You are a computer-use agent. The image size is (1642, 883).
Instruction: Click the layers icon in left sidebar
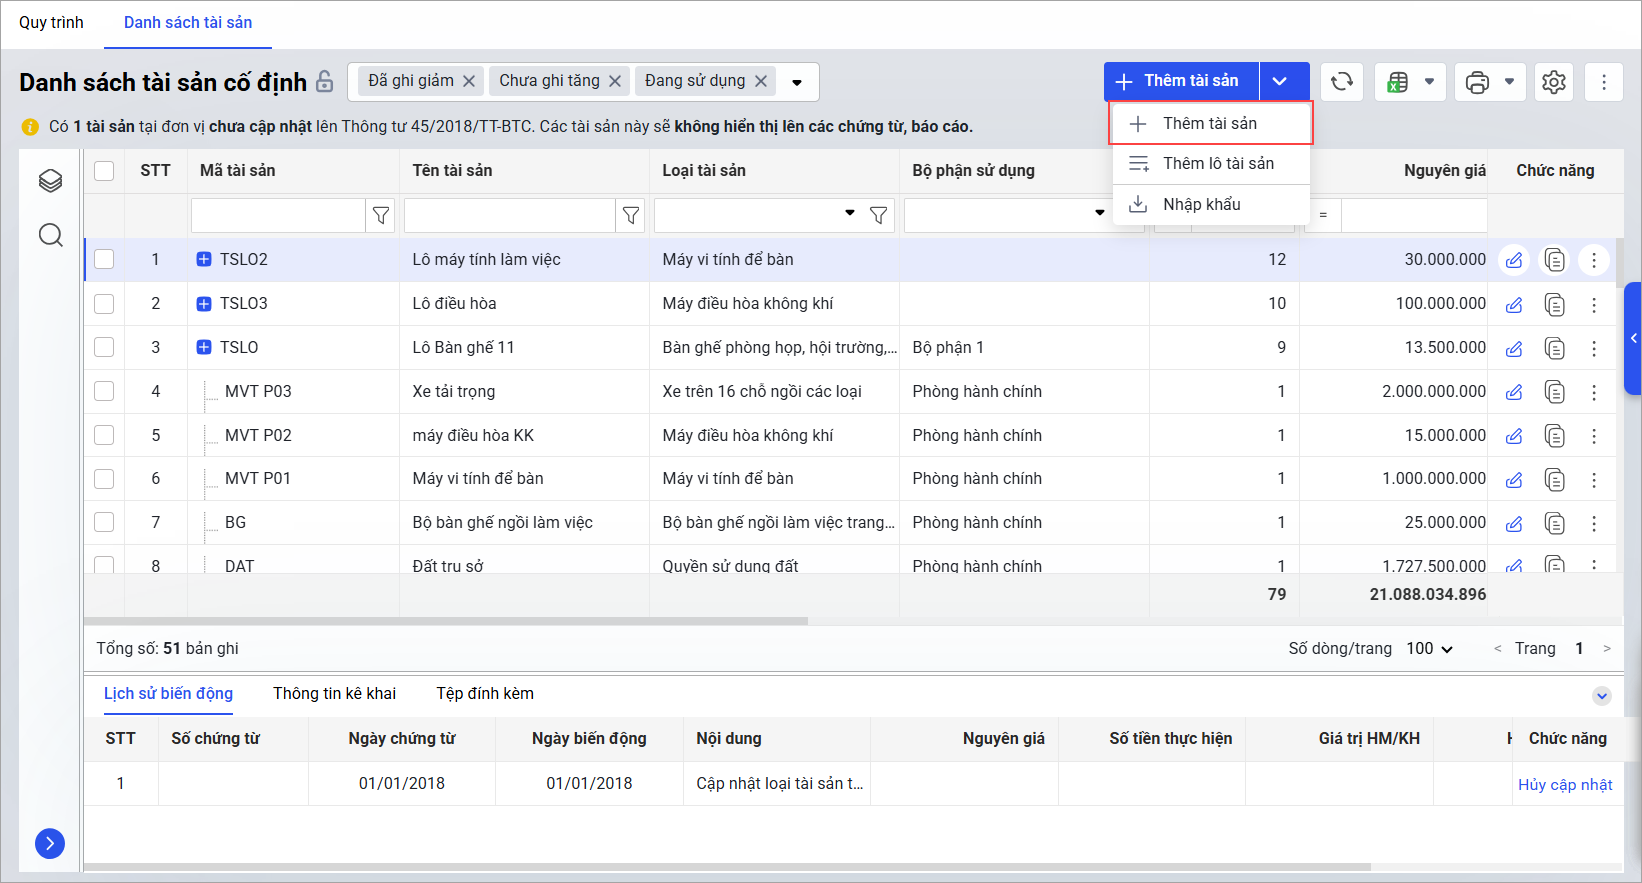[51, 181]
